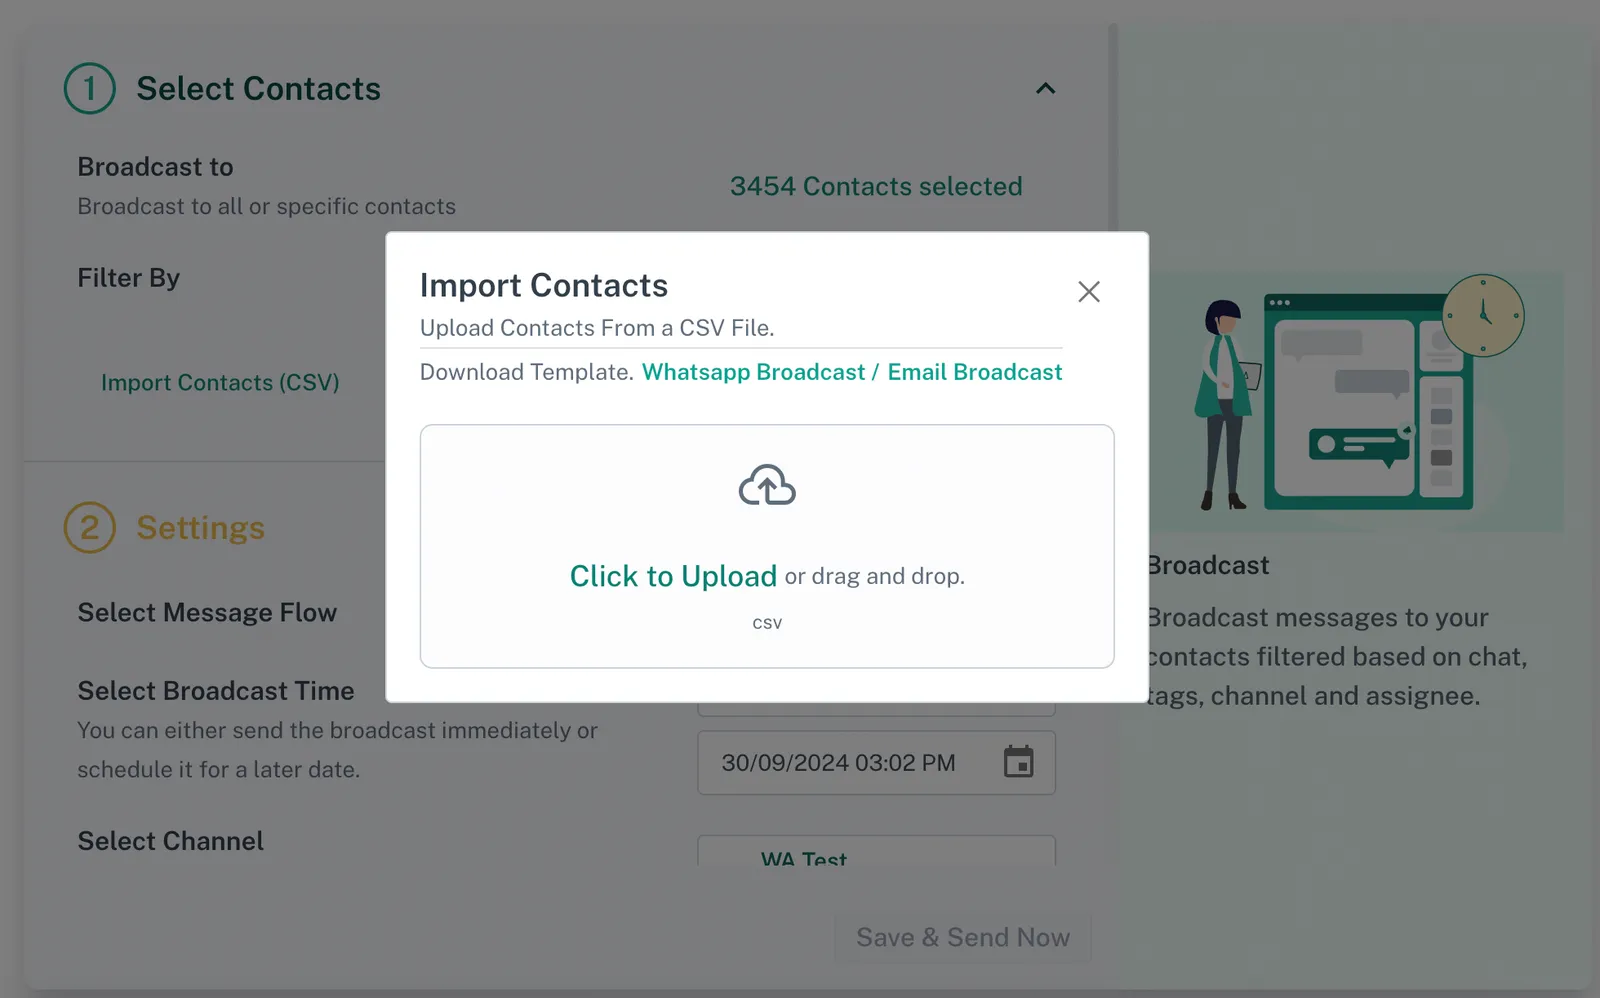
Task: Click the step 2 circle icon
Action: [90, 528]
